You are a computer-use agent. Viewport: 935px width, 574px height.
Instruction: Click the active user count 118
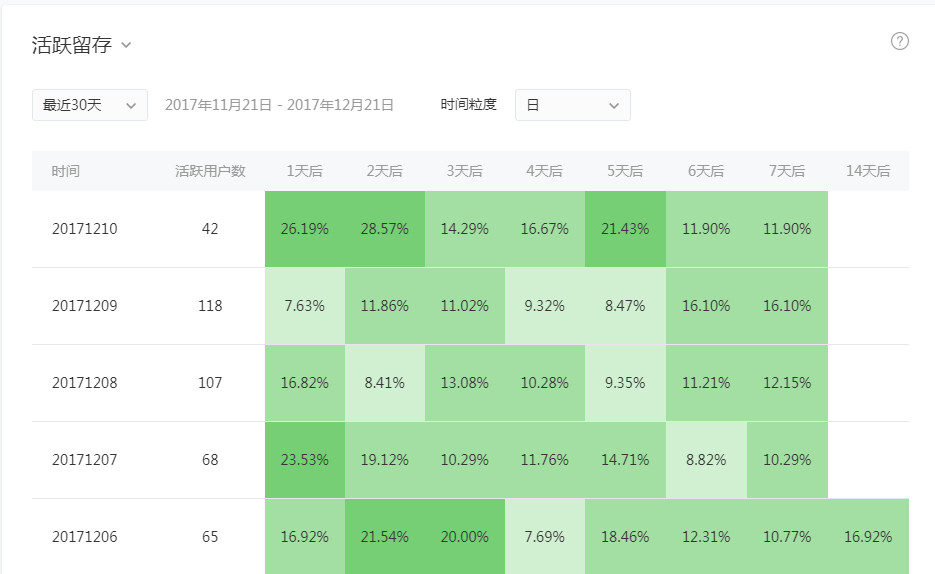pyautogui.click(x=210, y=306)
